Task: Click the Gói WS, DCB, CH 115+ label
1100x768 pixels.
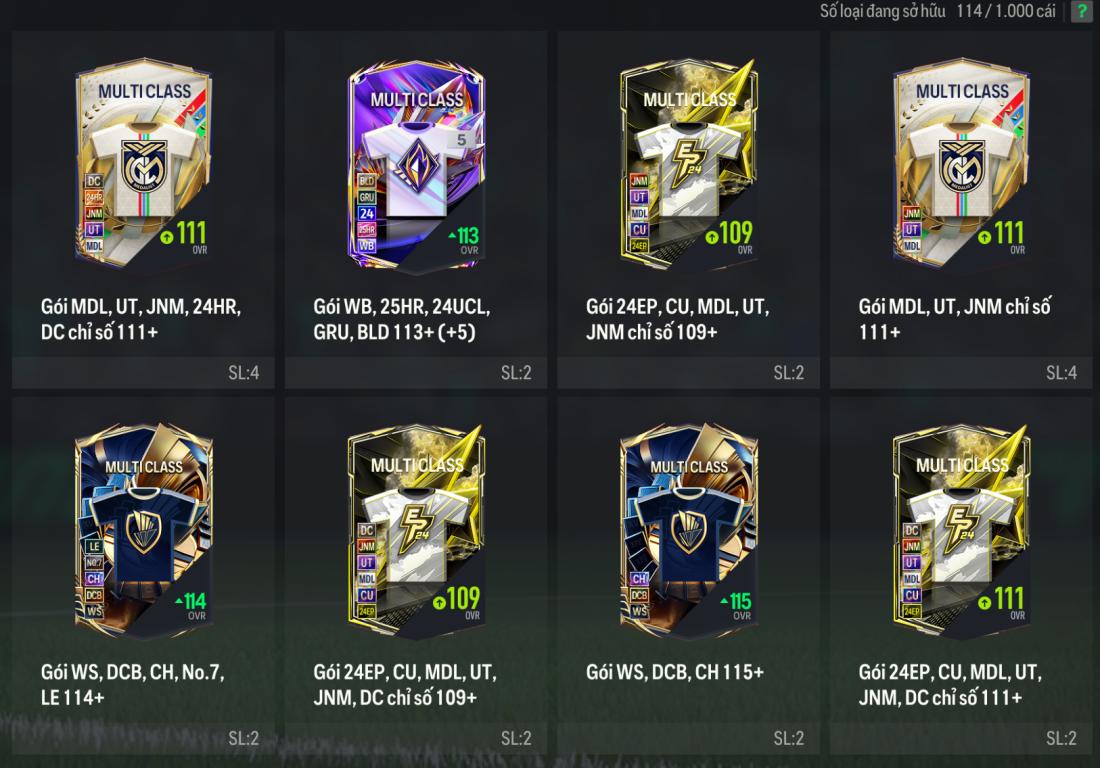Action: tap(675, 672)
